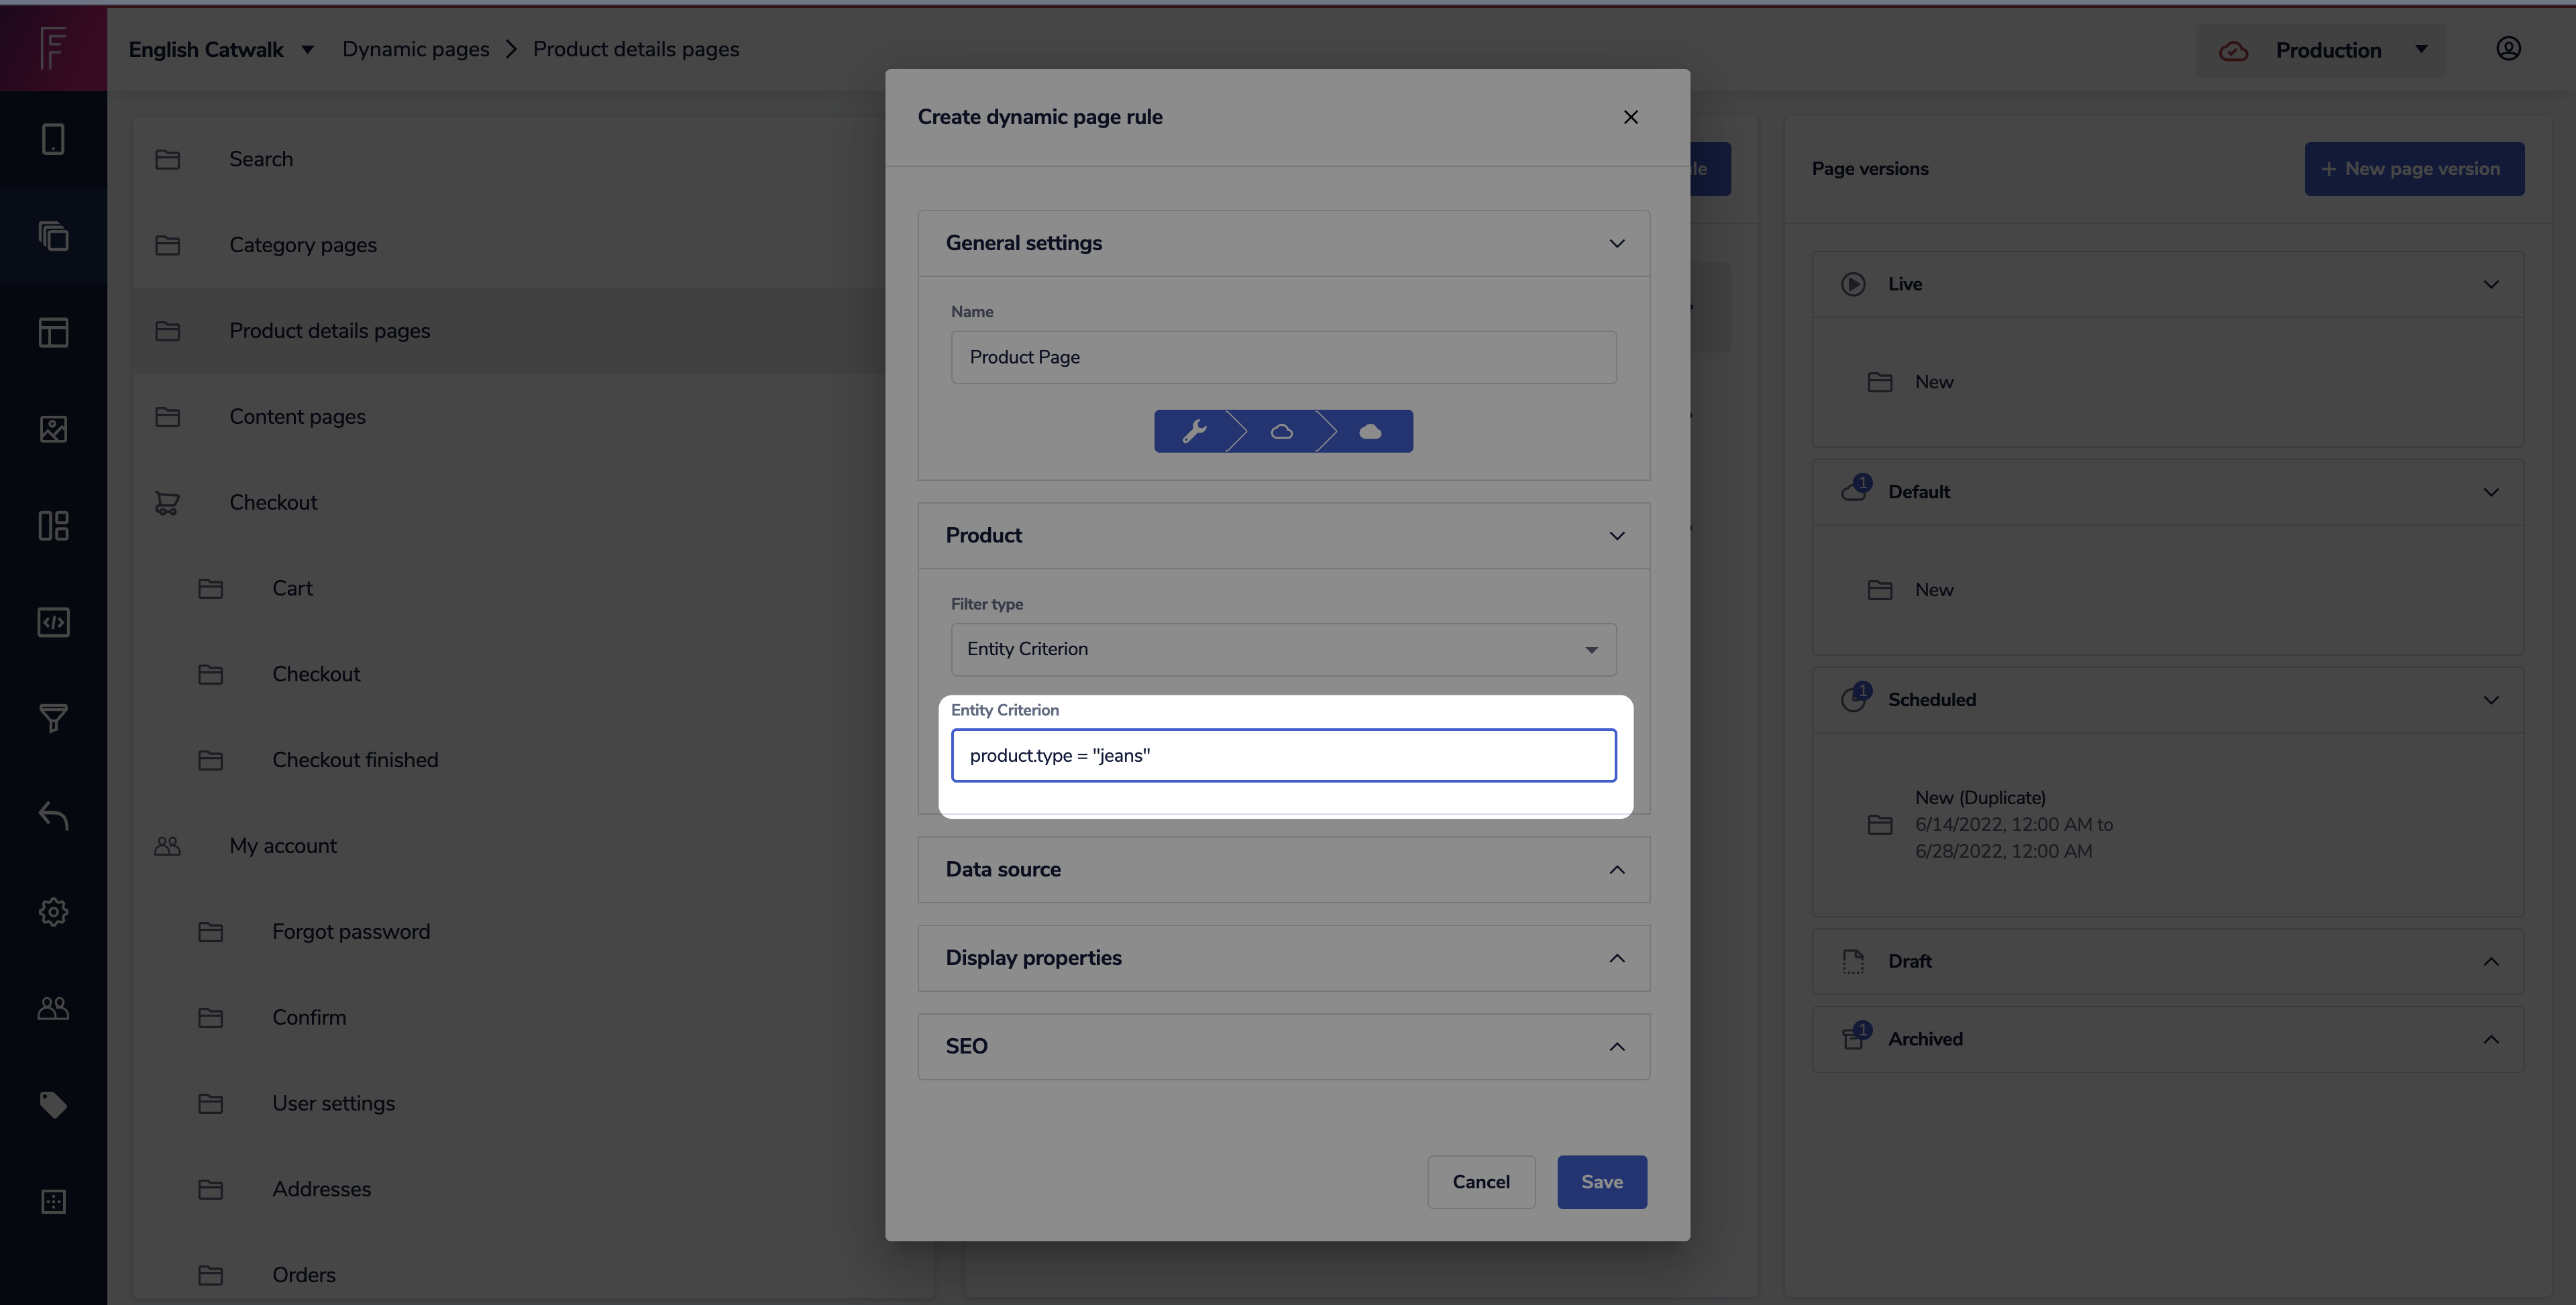Select Category pages in the list
Viewport: 2576px width, 1305px height.
303,245
